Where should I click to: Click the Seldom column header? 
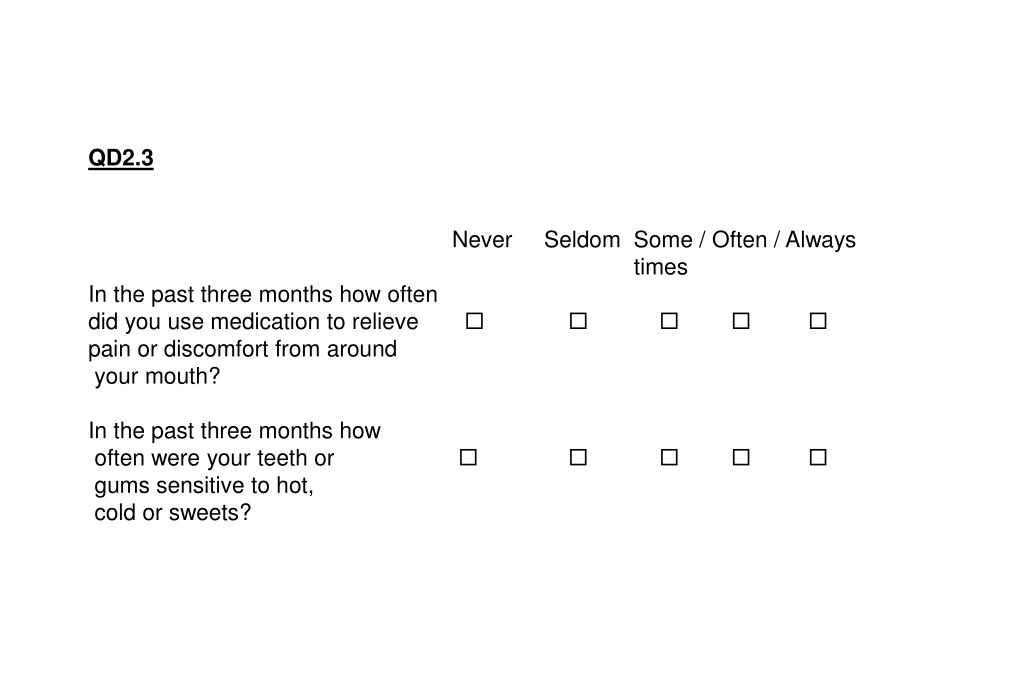pos(582,240)
